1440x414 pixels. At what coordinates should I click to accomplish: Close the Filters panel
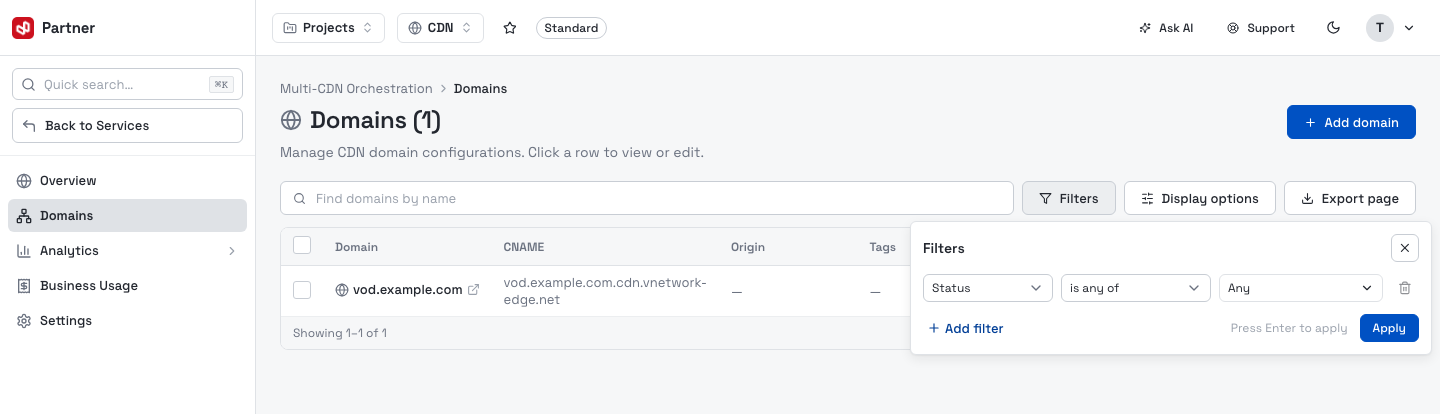(1405, 248)
